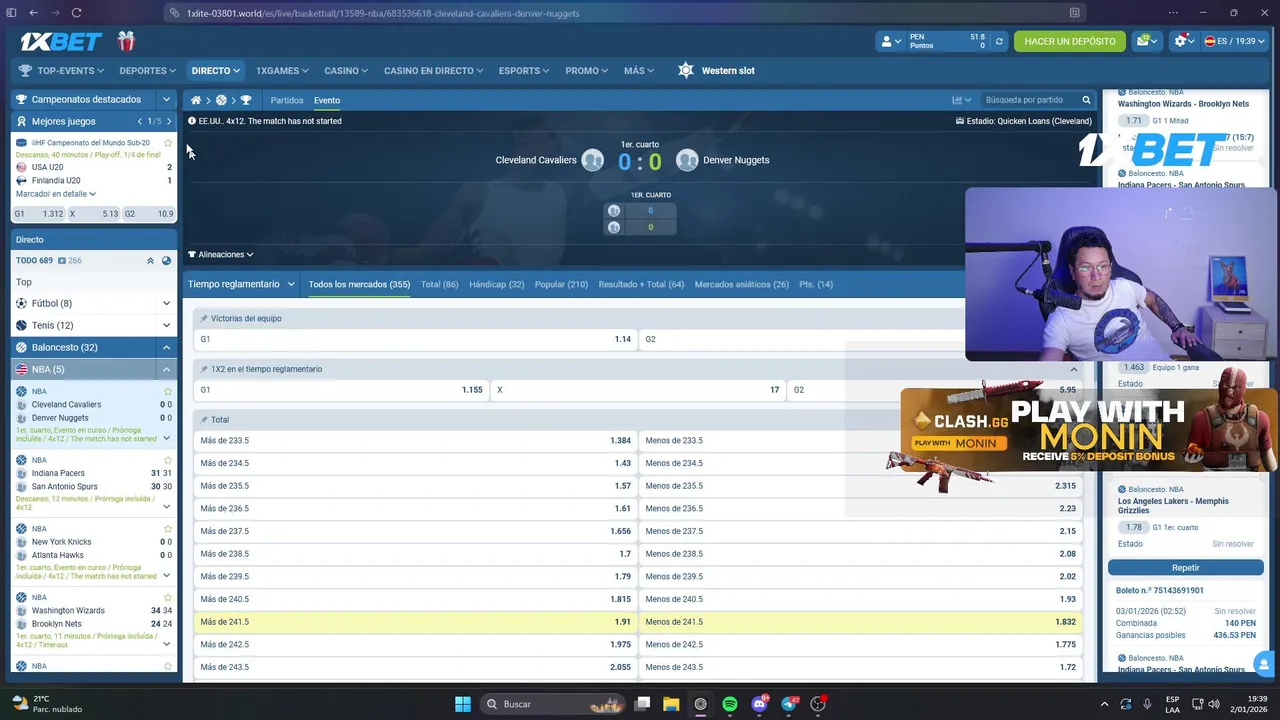Favorite the Cleveland Cavaliers game with star
The height and width of the screenshot is (720, 1280).
(168, 391)
